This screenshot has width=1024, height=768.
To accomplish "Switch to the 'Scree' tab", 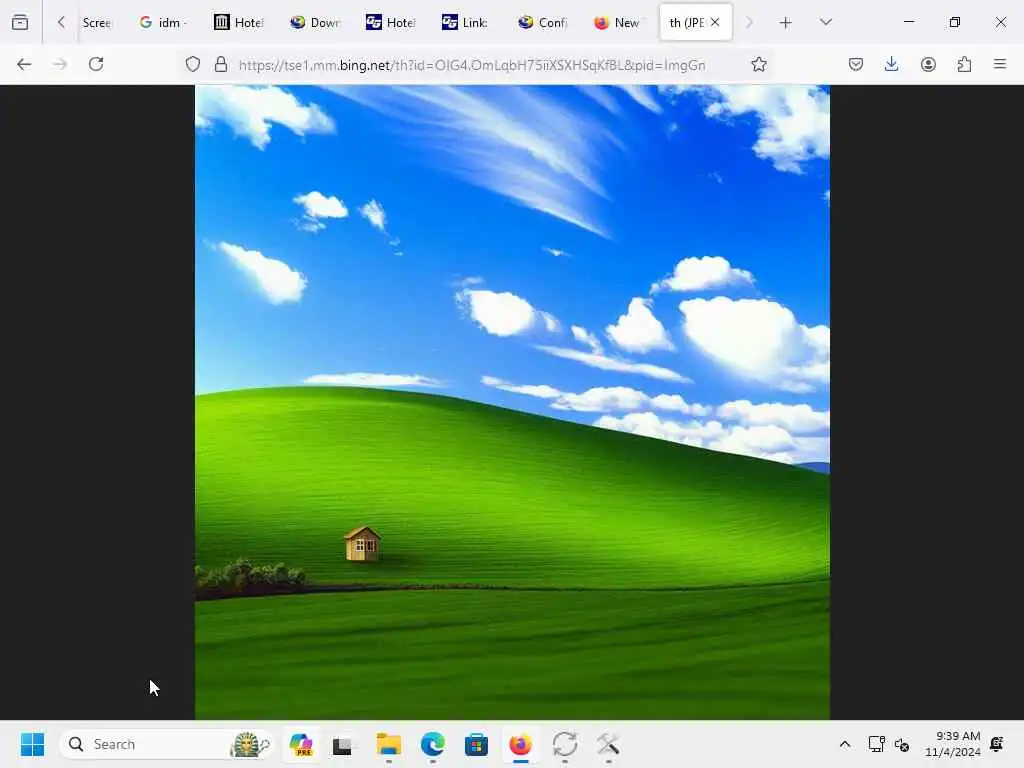I will coord(97,22).
